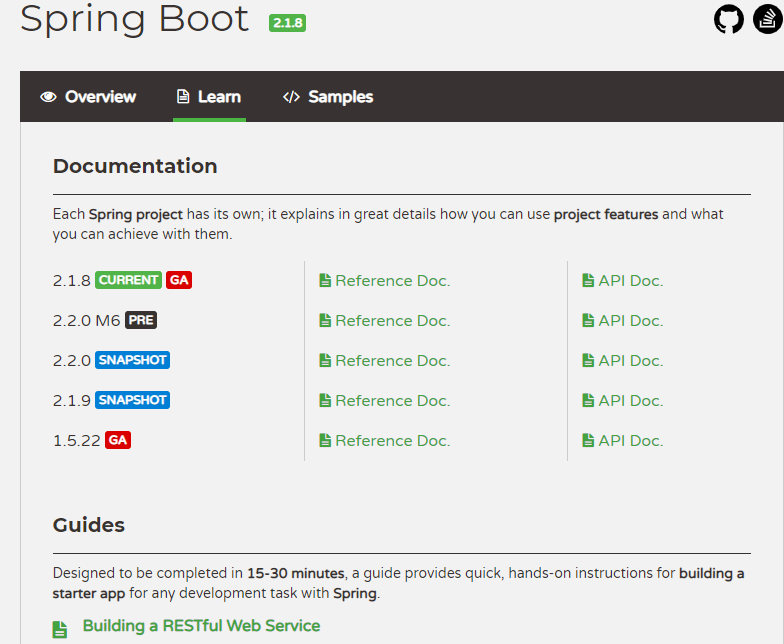Click the Documentation heading

(x=135, y=166)
